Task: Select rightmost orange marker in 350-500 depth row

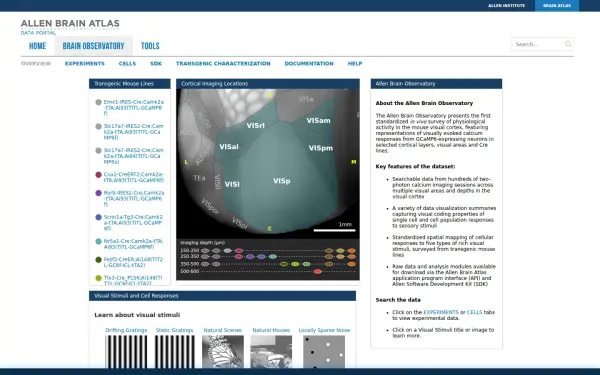Action: pos(352,264)
